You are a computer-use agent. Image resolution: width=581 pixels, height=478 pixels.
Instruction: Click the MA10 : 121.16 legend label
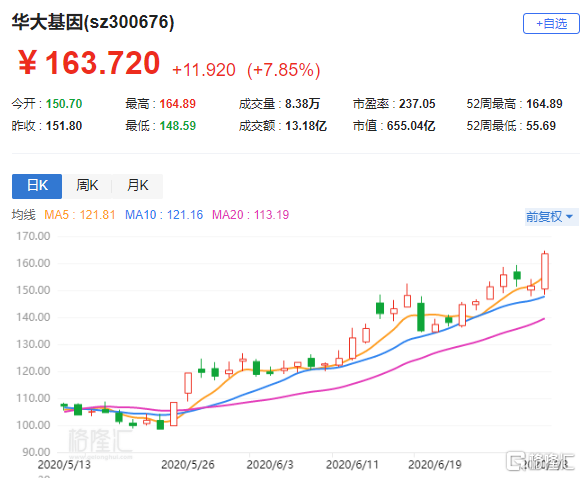point(164,215)
